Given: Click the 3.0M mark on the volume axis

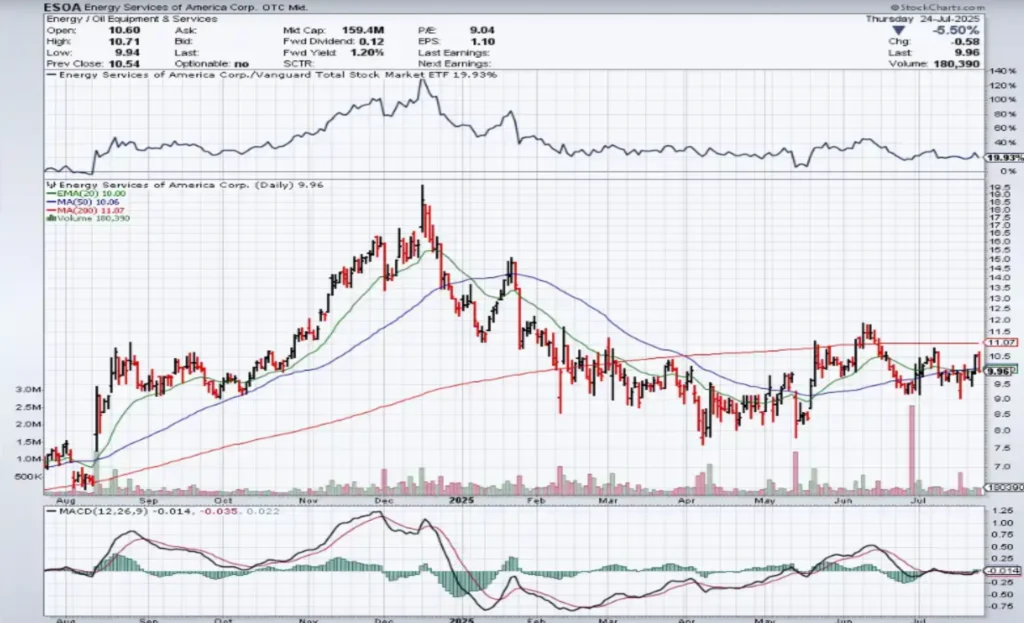Looking at the screenshot, I should click(x=28, y=389).
